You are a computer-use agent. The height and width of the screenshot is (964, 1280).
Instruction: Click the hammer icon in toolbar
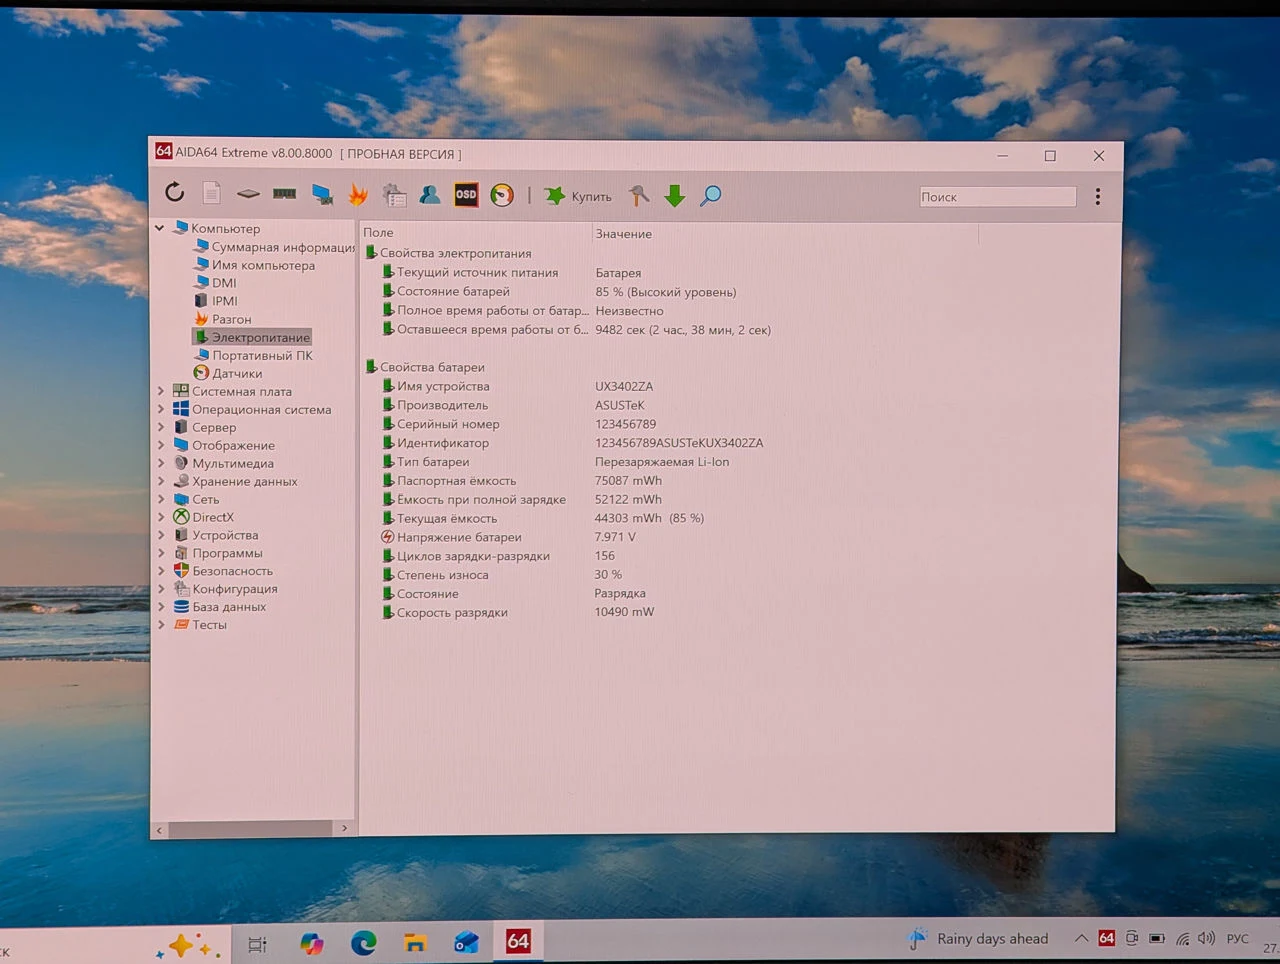point(639,196)
